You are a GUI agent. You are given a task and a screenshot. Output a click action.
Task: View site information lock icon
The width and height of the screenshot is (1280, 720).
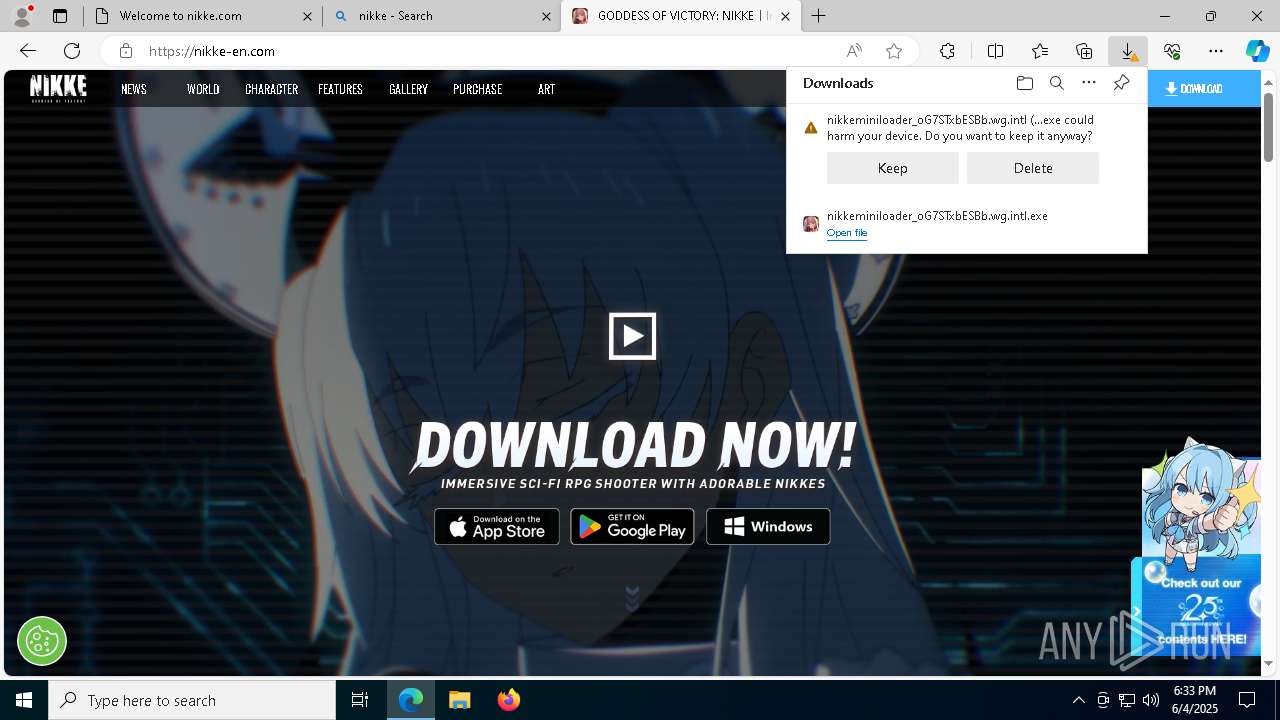(x=125, y=51)
